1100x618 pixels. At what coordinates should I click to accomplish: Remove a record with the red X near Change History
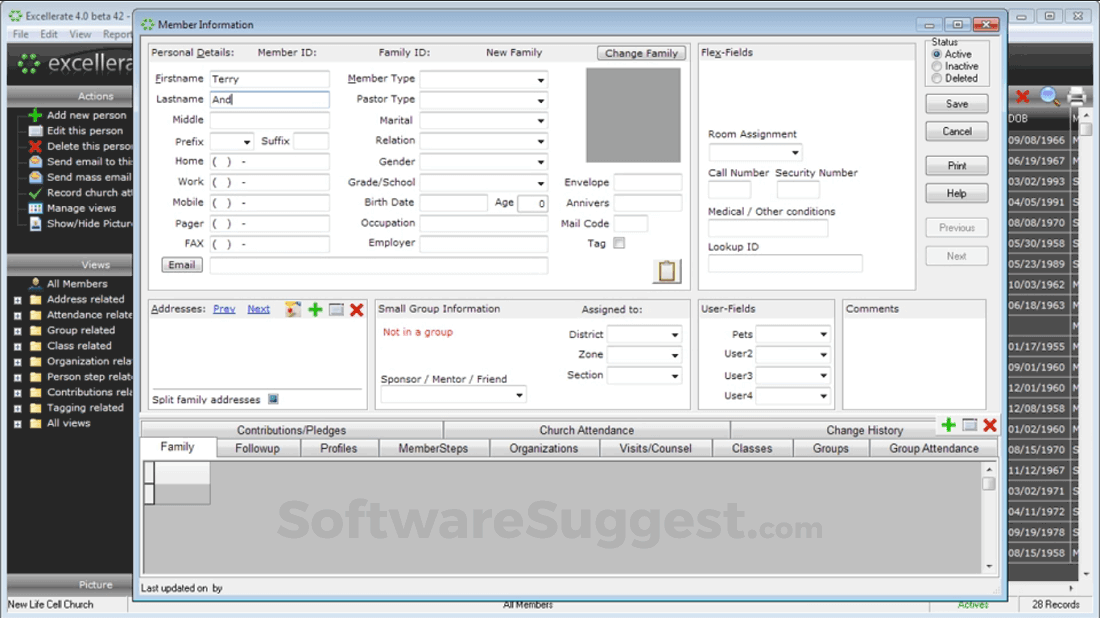point(989,425)
